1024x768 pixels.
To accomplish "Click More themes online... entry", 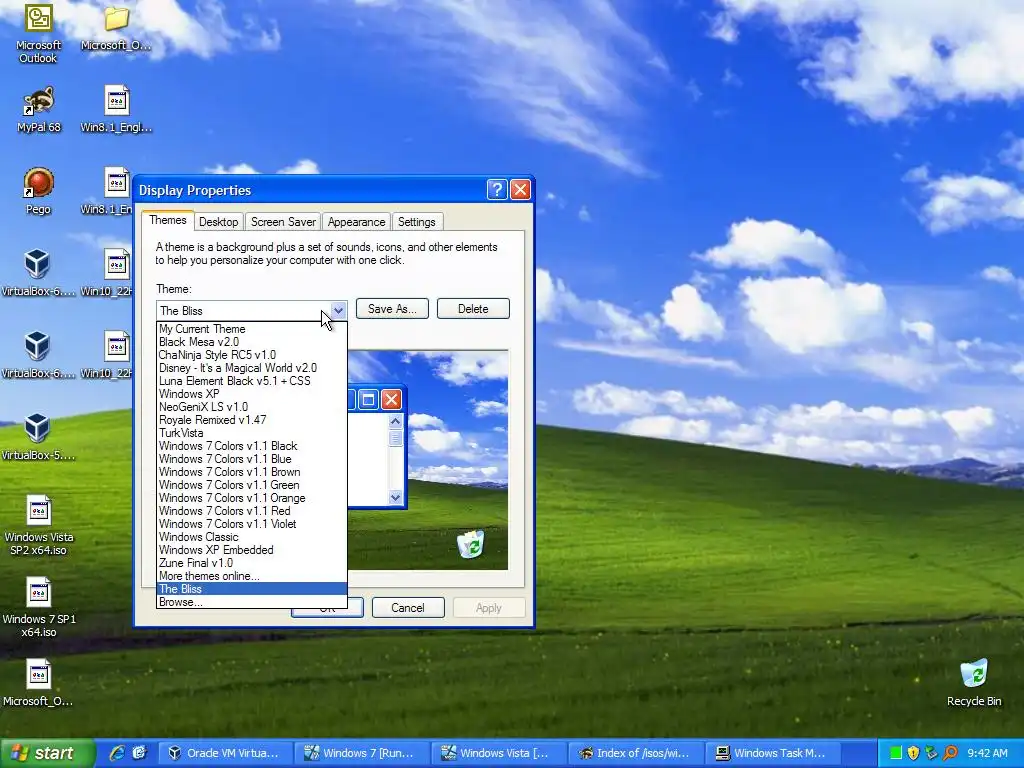I will coord(251,576).
